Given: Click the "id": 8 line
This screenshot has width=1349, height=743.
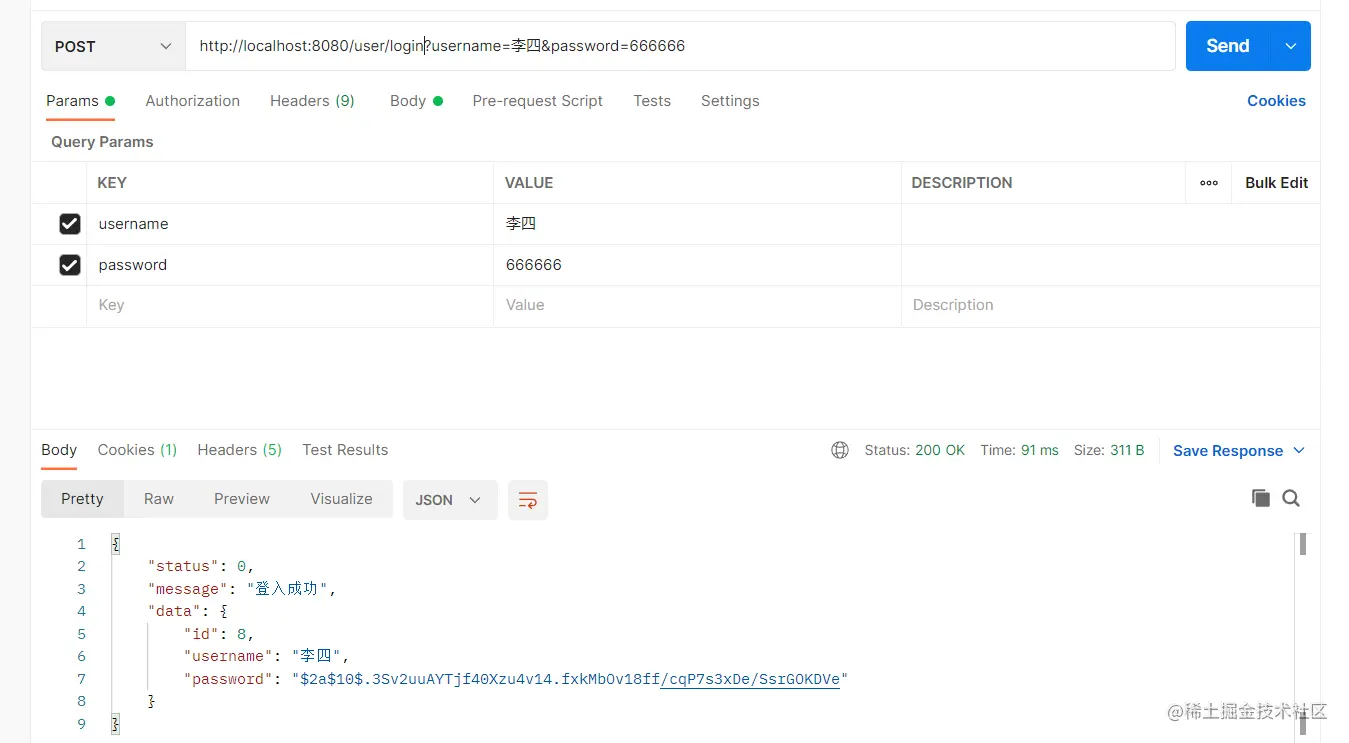Looking at the screenshot, I should point(219,634).
